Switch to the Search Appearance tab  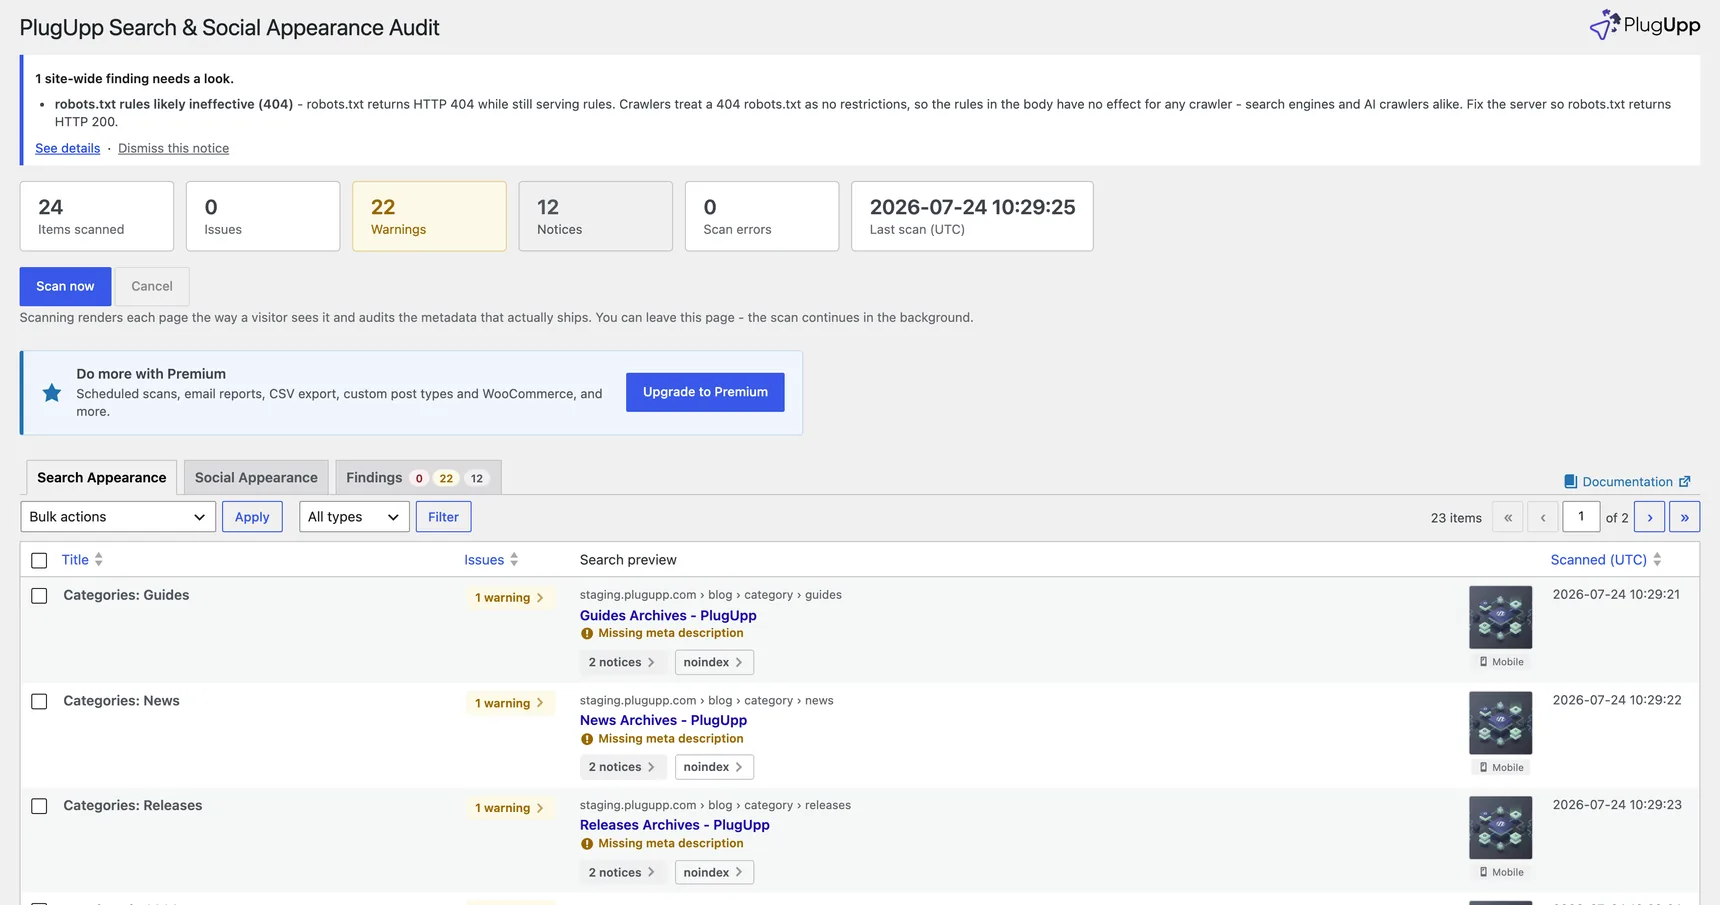point(102,478)
